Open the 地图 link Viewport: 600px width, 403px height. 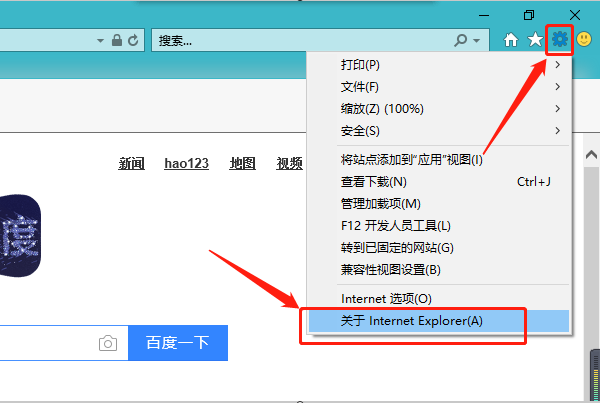242,163
